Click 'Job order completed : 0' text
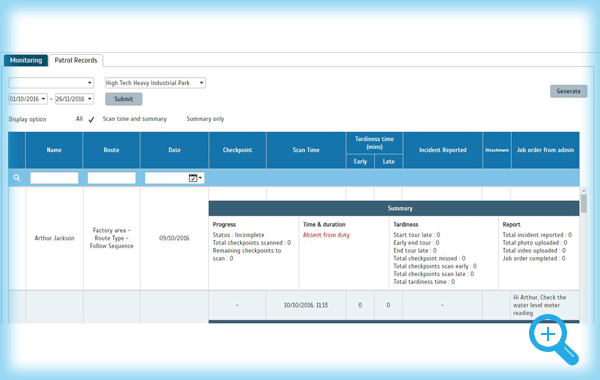The image size is (600, 380). 534,258
